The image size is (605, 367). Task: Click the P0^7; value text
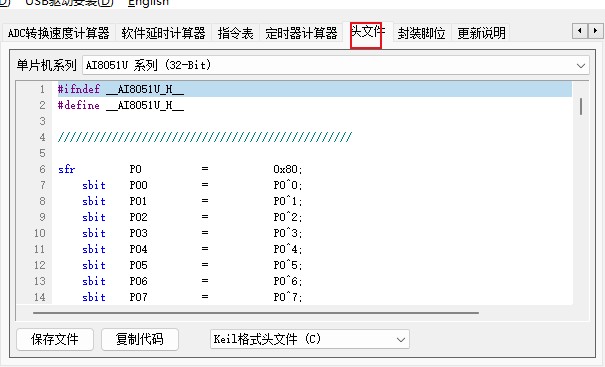coord(288,297)
